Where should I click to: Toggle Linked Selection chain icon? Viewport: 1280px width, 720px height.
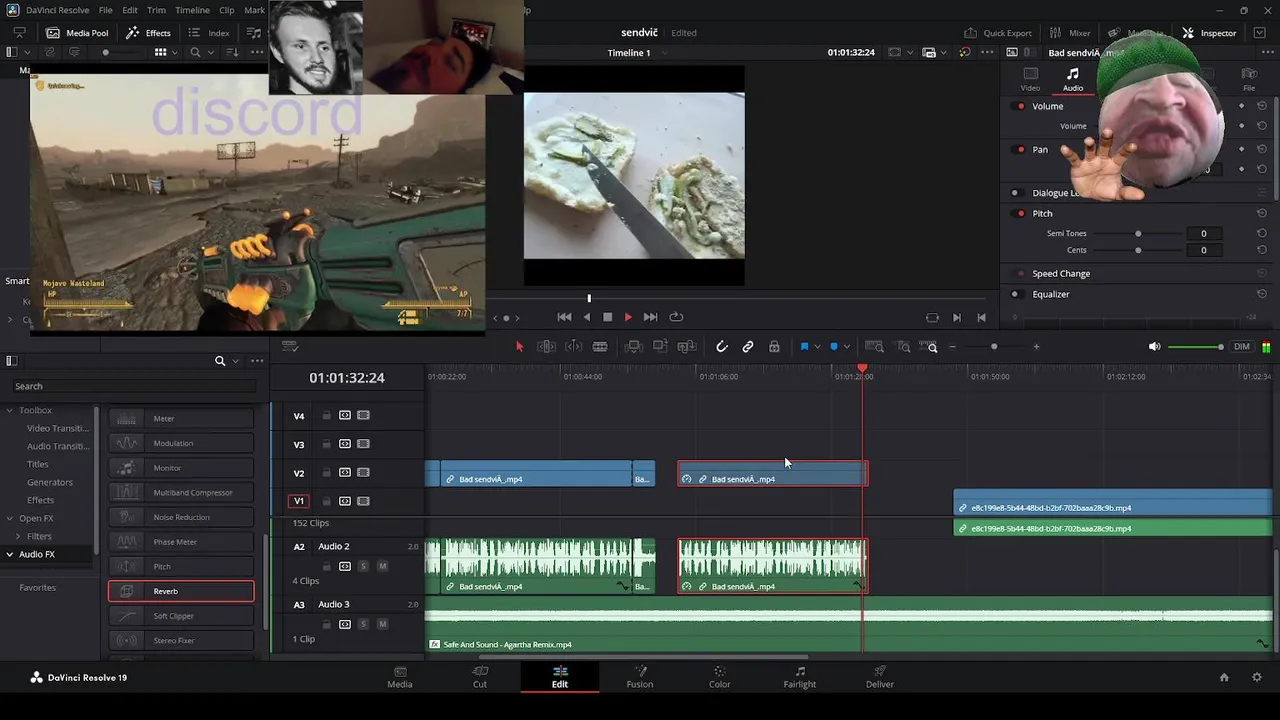click(748, 347)
